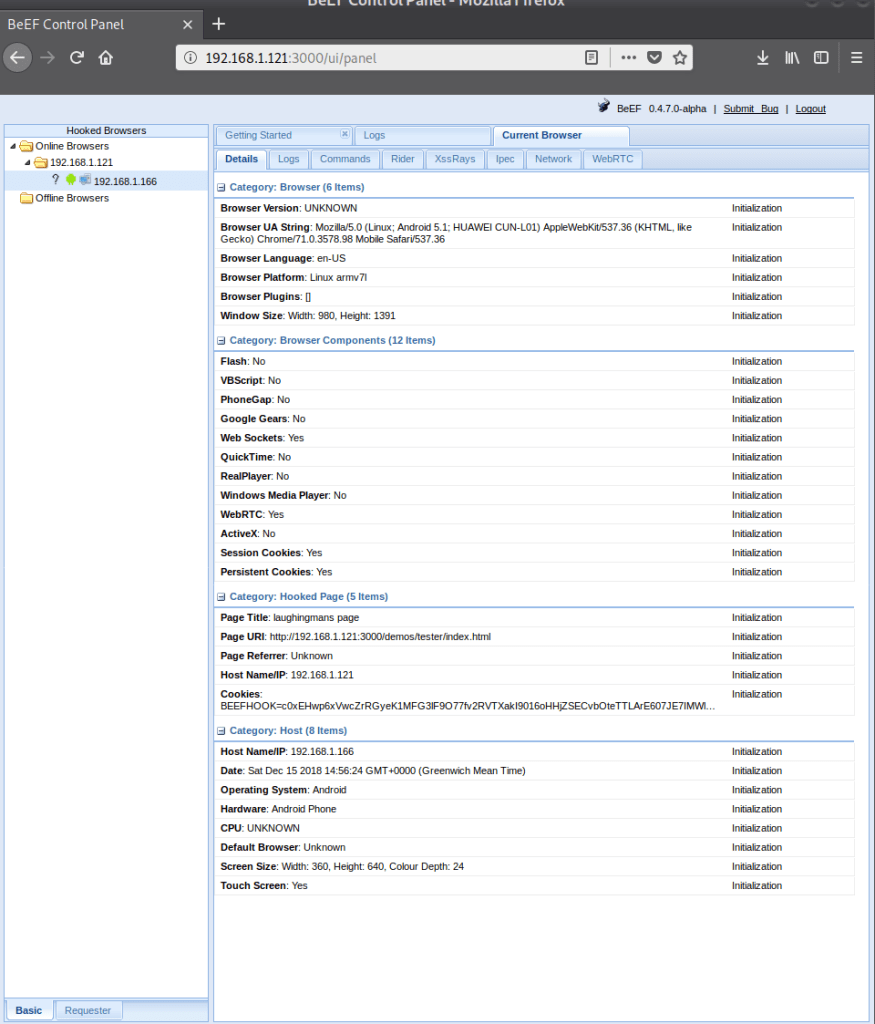The height and width of the screenshot is (1024, 875).
Task: Switch to the Commands tab
Action: [x=344, y=159]
